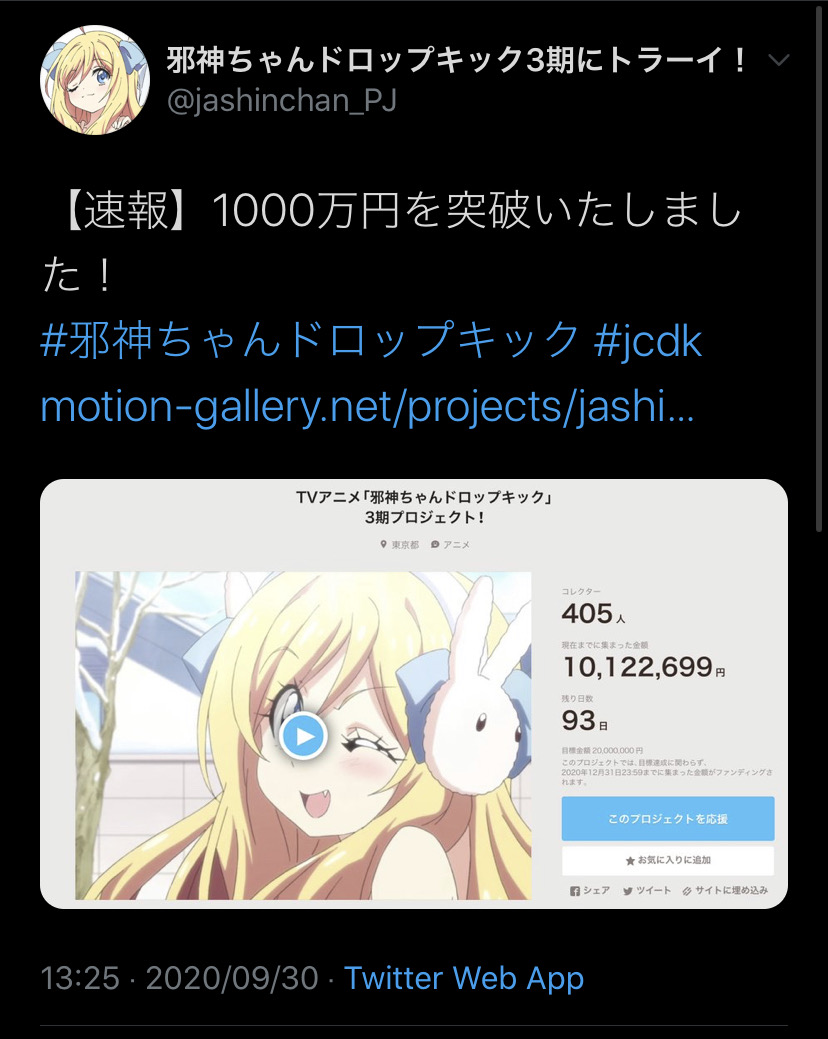Open the anime girl video thumbnail
This screenshot has width=828, height=1039.
point(303,736)
